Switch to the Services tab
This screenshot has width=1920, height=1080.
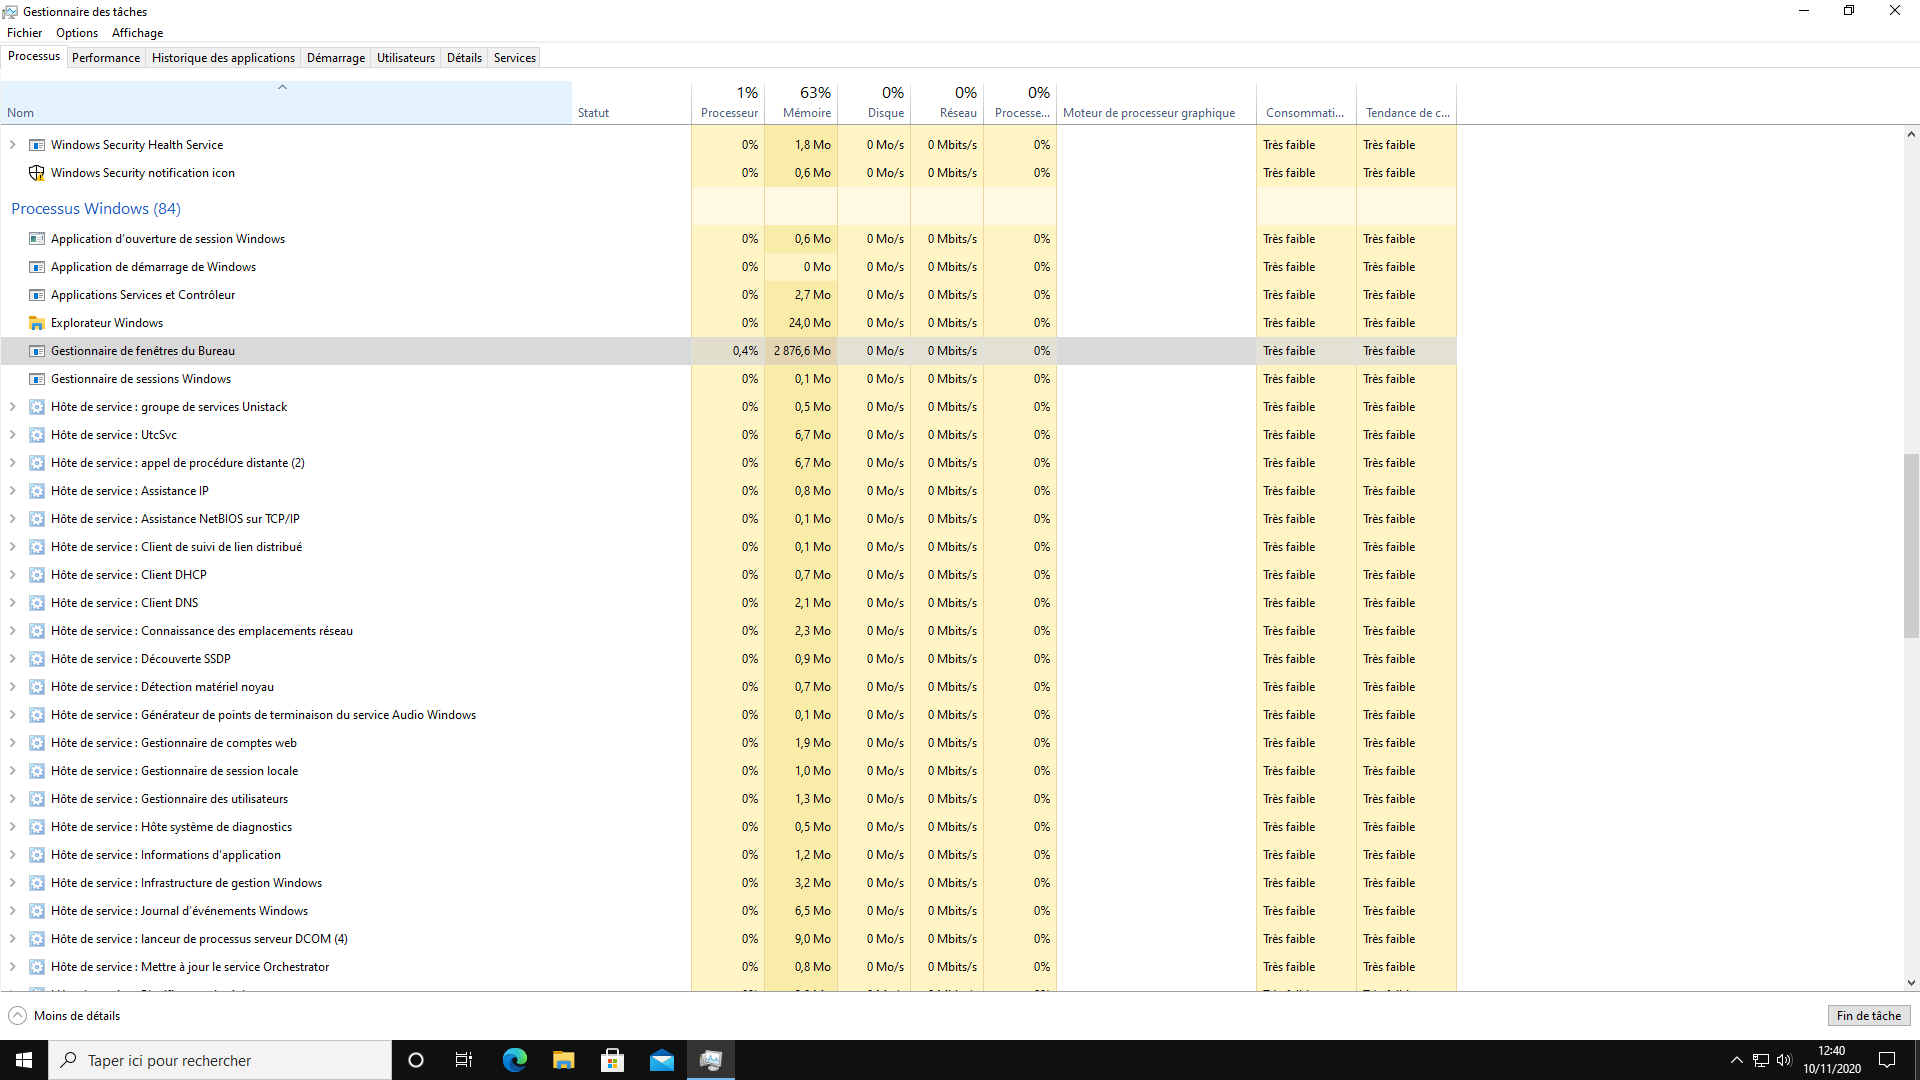515,58
